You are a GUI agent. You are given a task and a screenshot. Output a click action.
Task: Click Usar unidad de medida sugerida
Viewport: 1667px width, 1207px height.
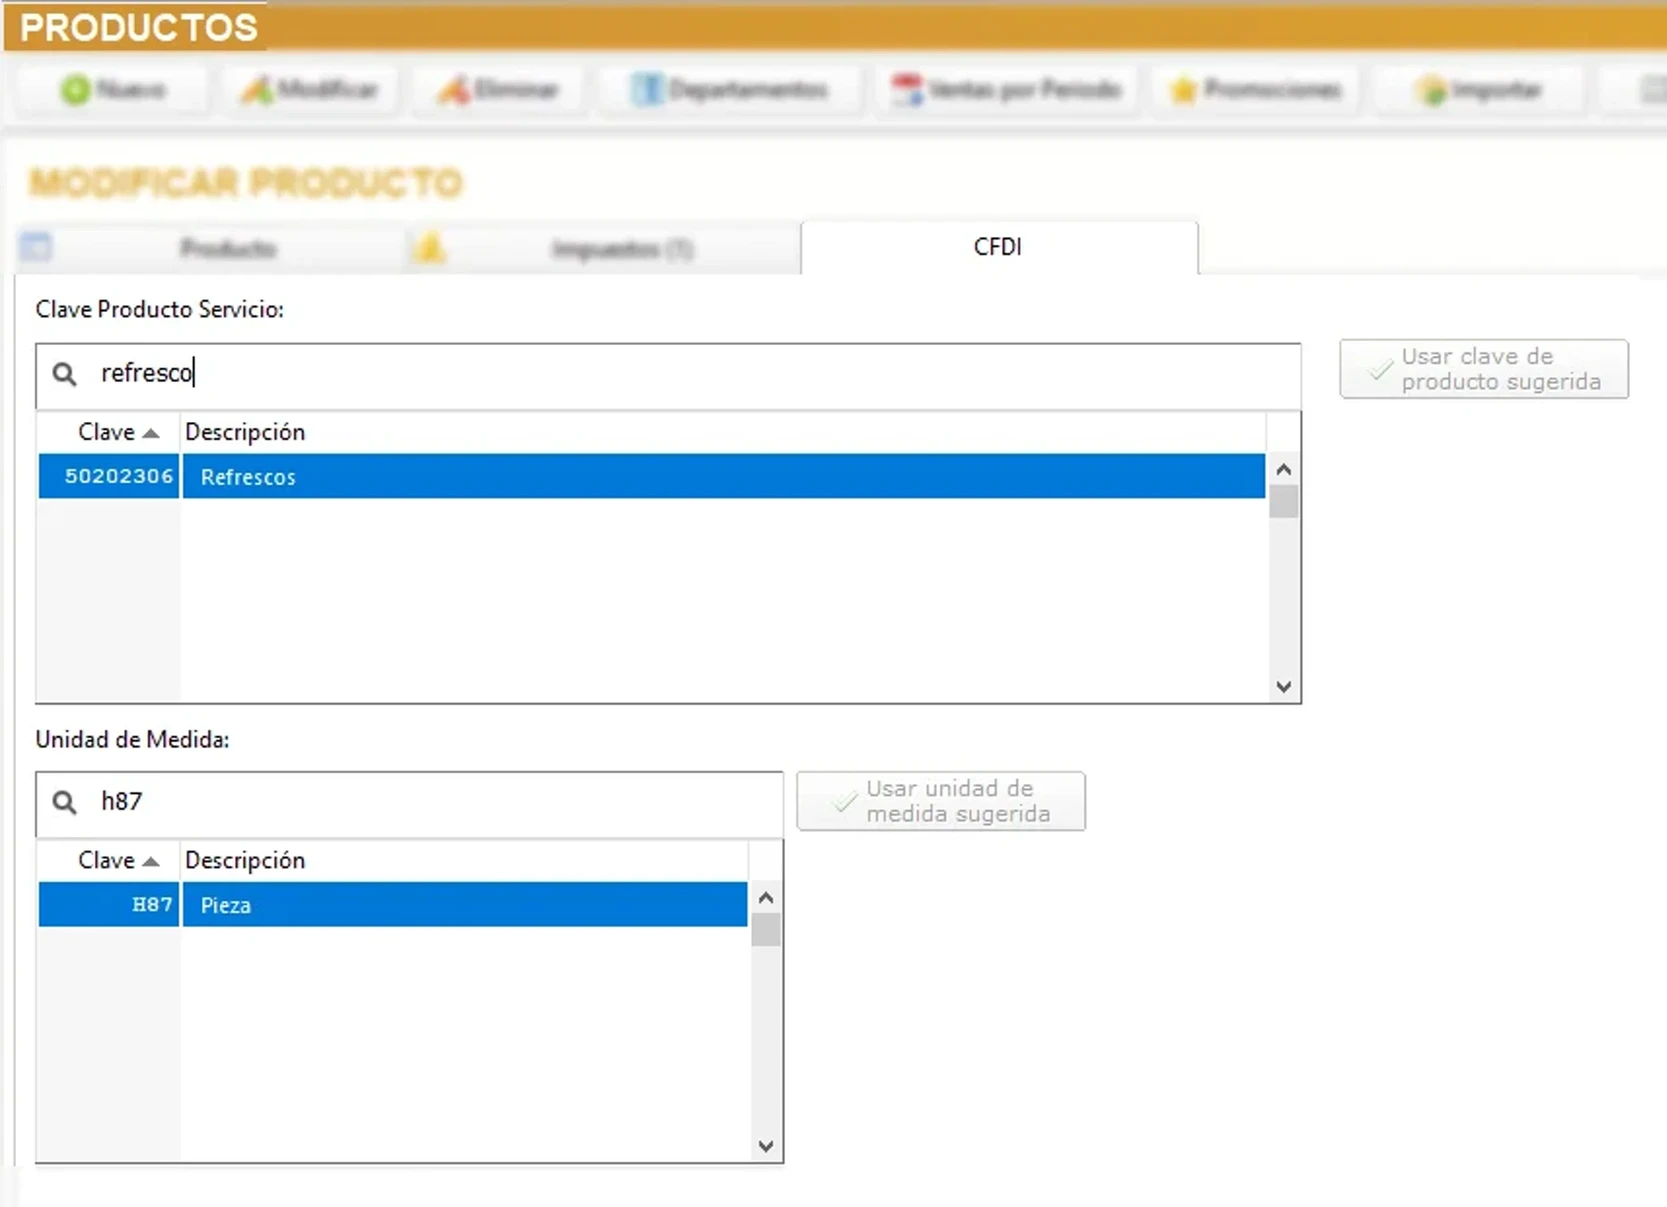[939, 801]
